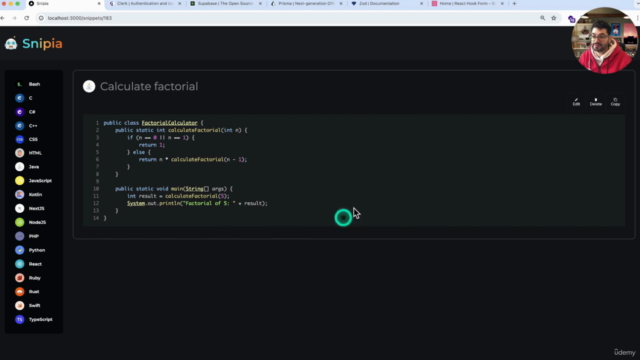Viewport: 640px width, 360px height.
Task: Go back with the browser back arrow
Action: [x=3, y=18]
